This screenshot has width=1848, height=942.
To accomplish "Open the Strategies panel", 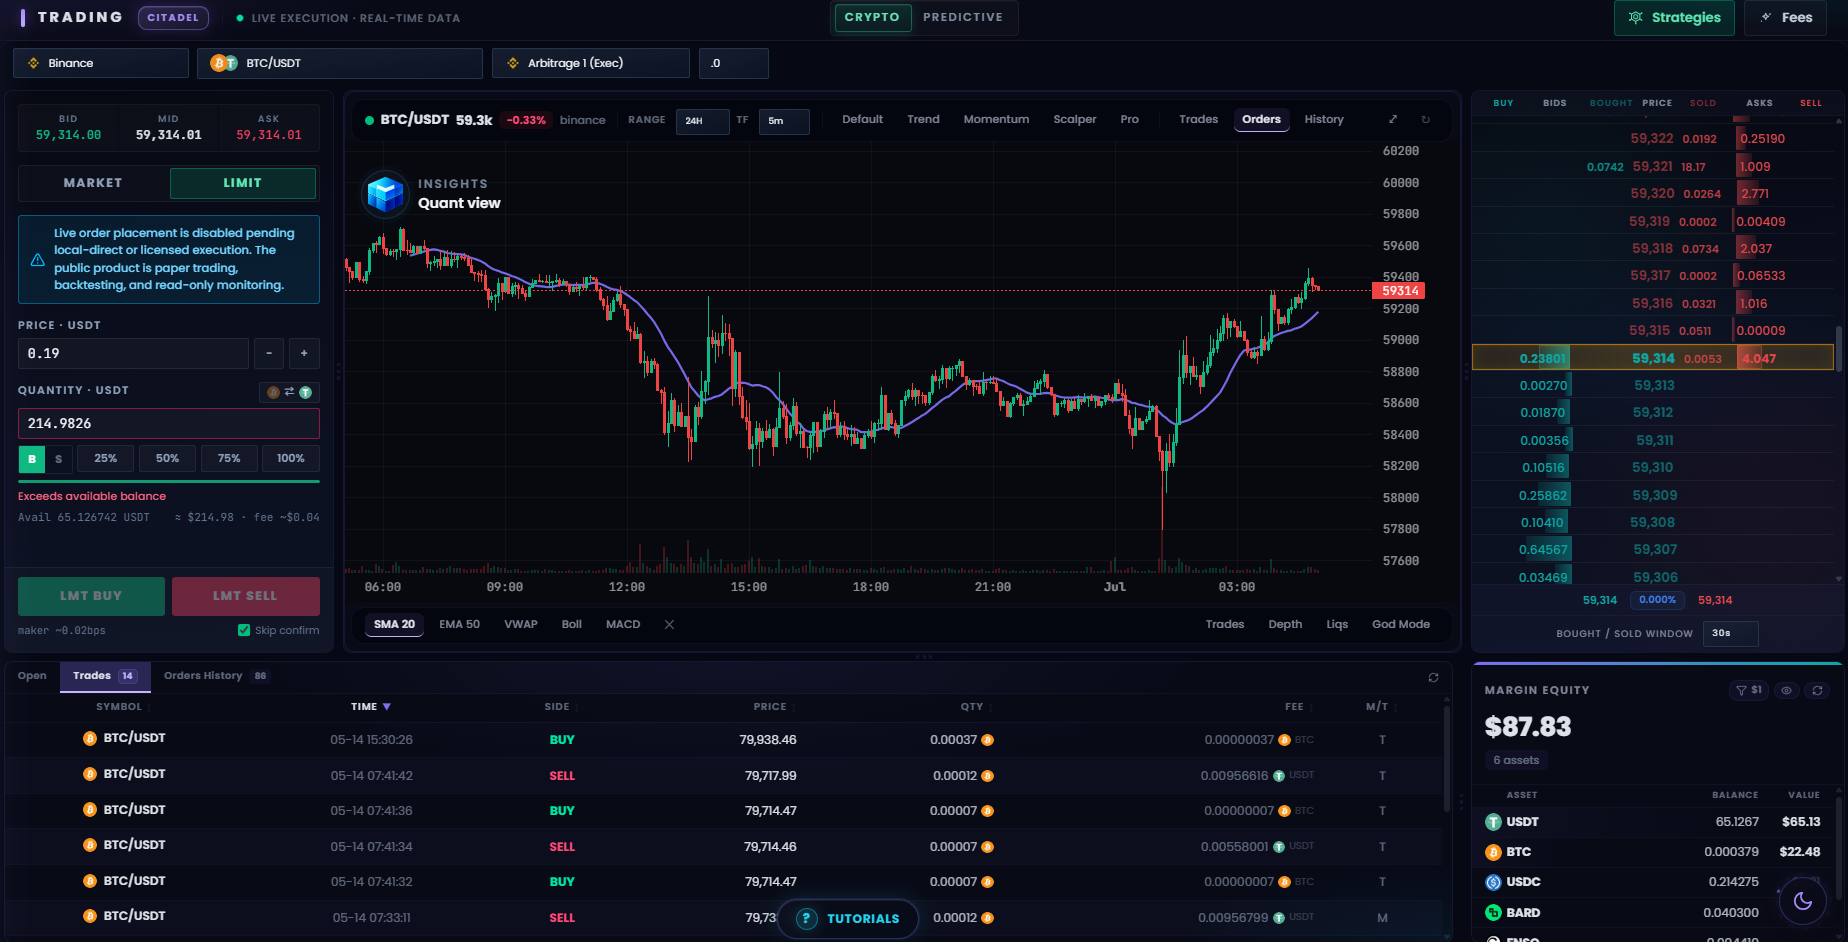I will (1674, 18).
